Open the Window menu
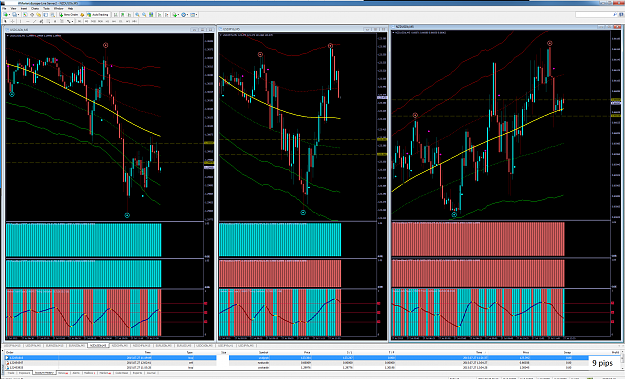Screen dimensions: 625x379 (58, 8)
